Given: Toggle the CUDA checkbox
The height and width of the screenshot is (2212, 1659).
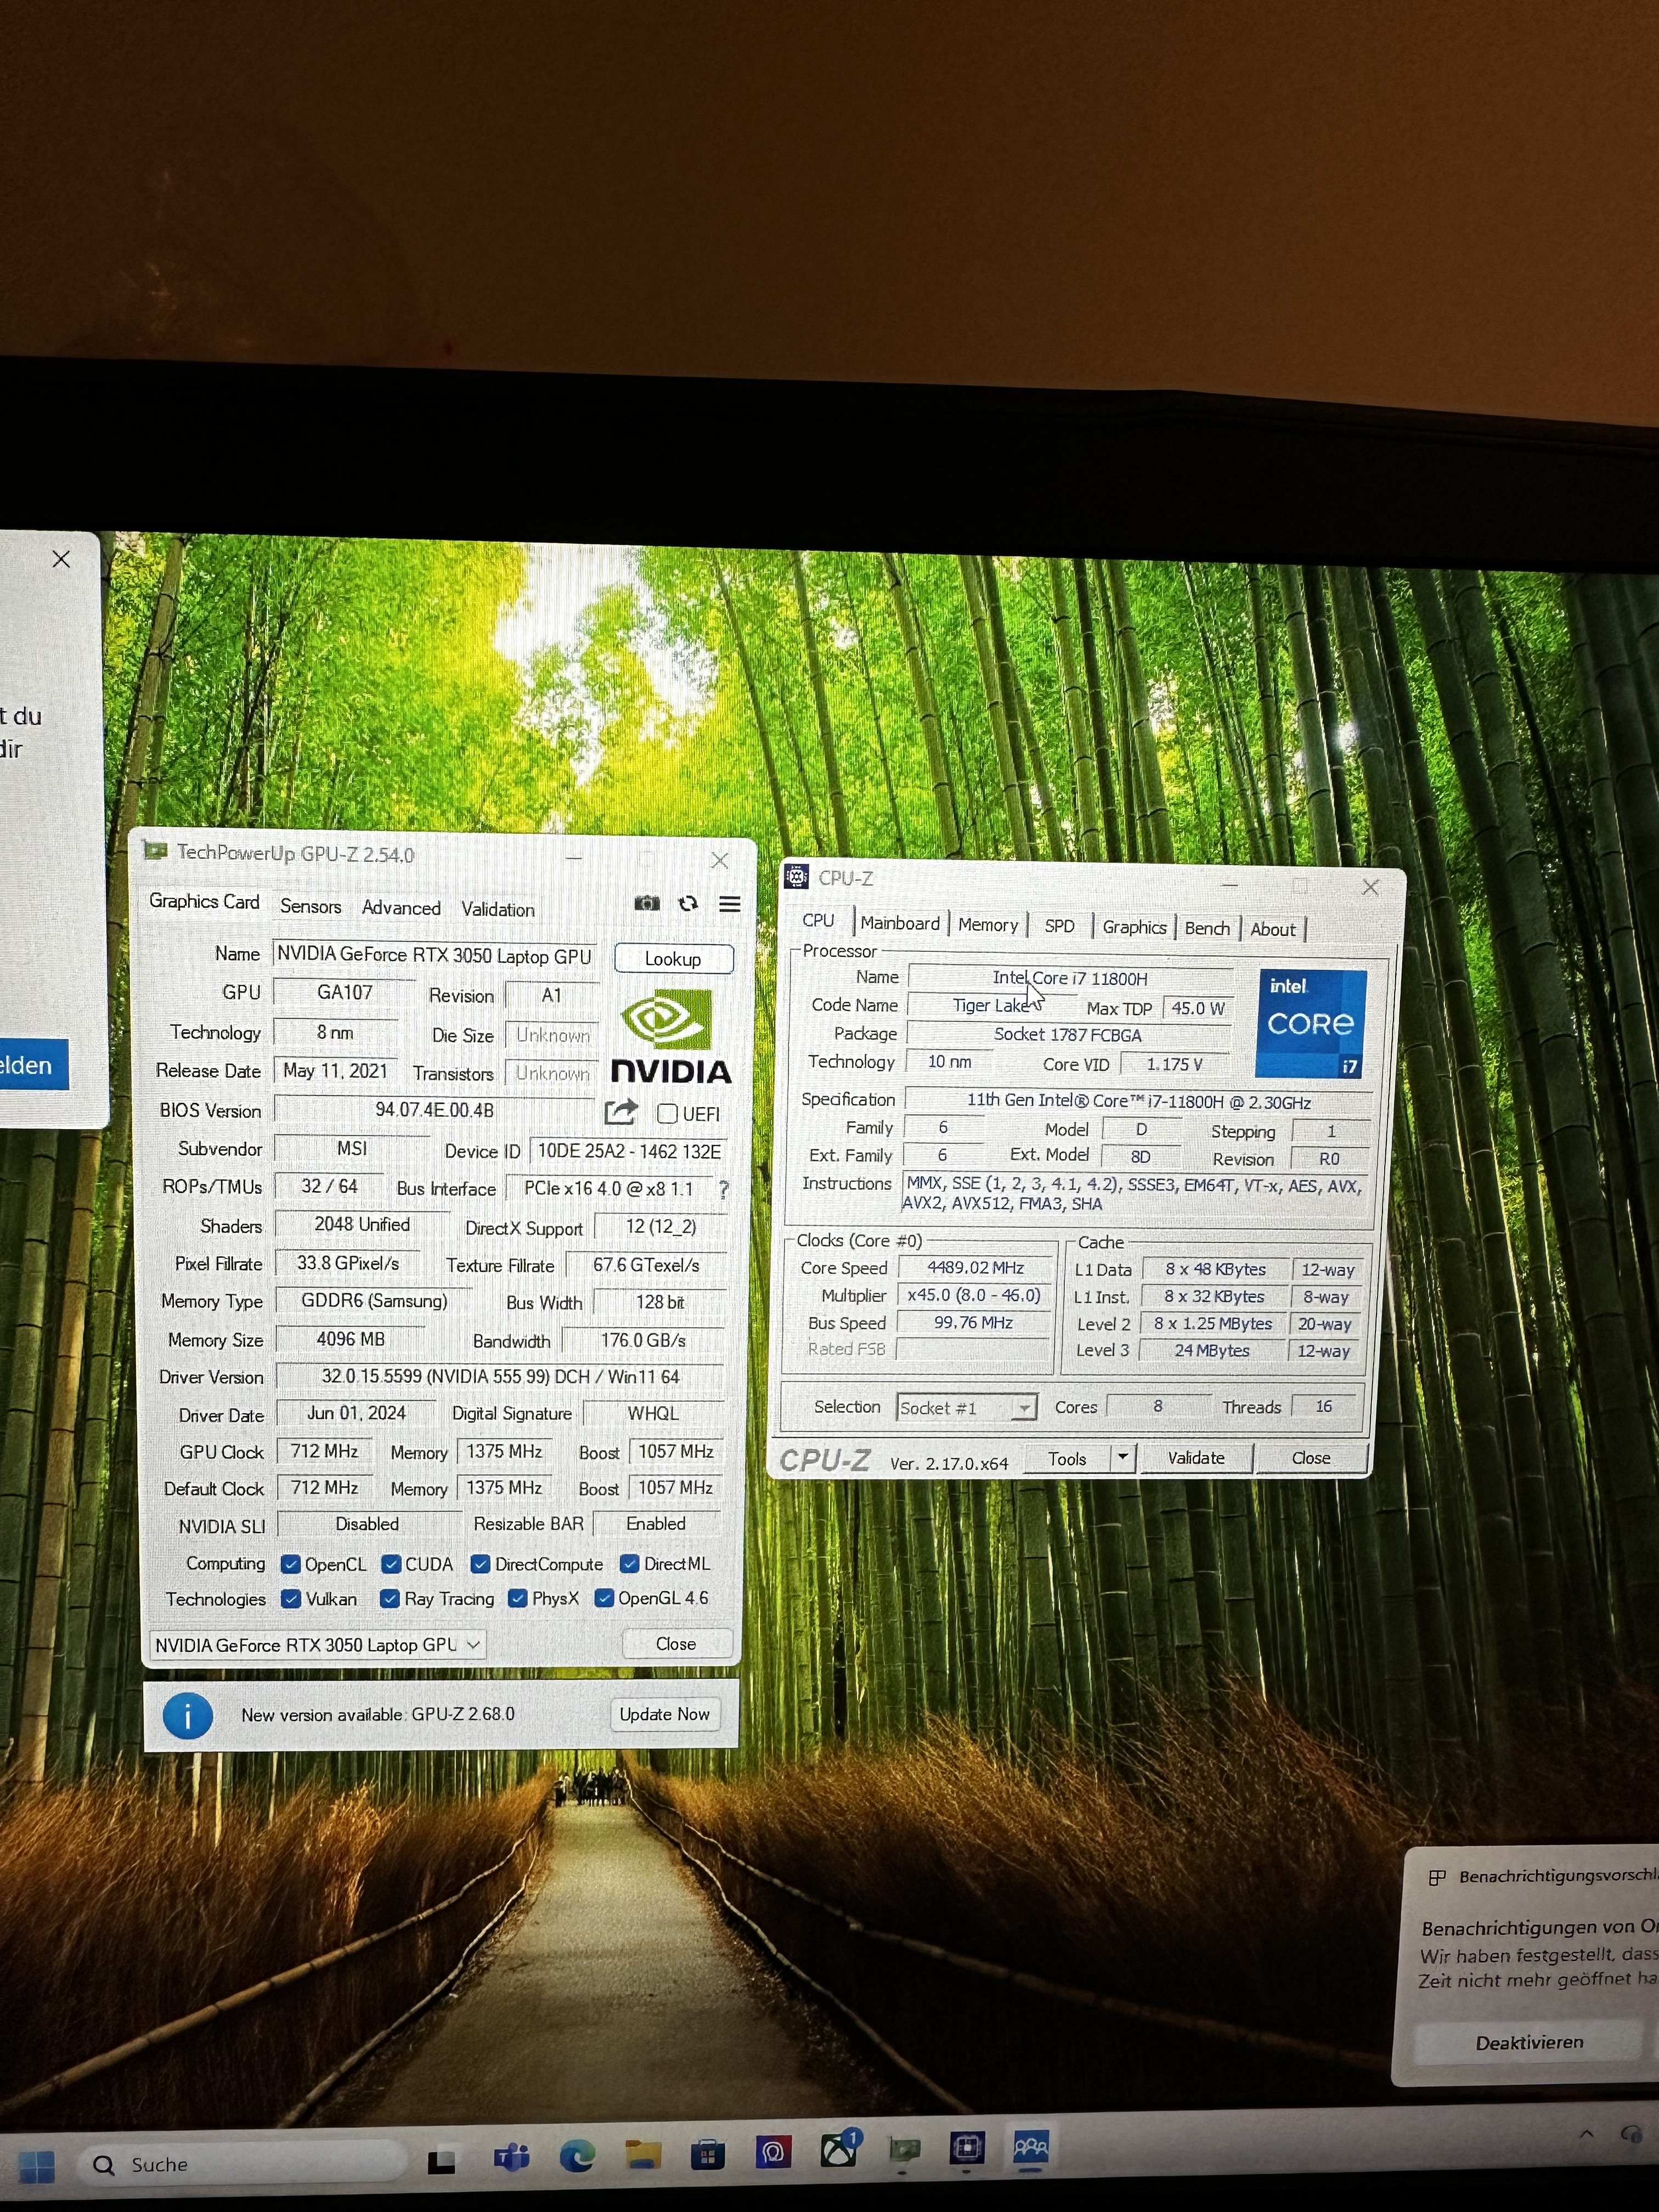Looking at the screenshot, I should pyautogui.click(x=392, y=1563).
